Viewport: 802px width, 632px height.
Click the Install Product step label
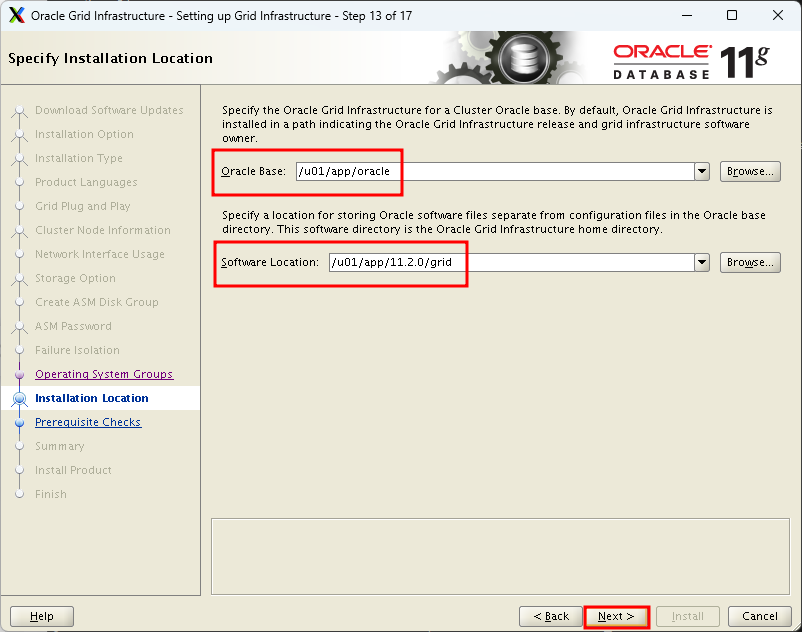pyautogui.click(x=73, y=470)
